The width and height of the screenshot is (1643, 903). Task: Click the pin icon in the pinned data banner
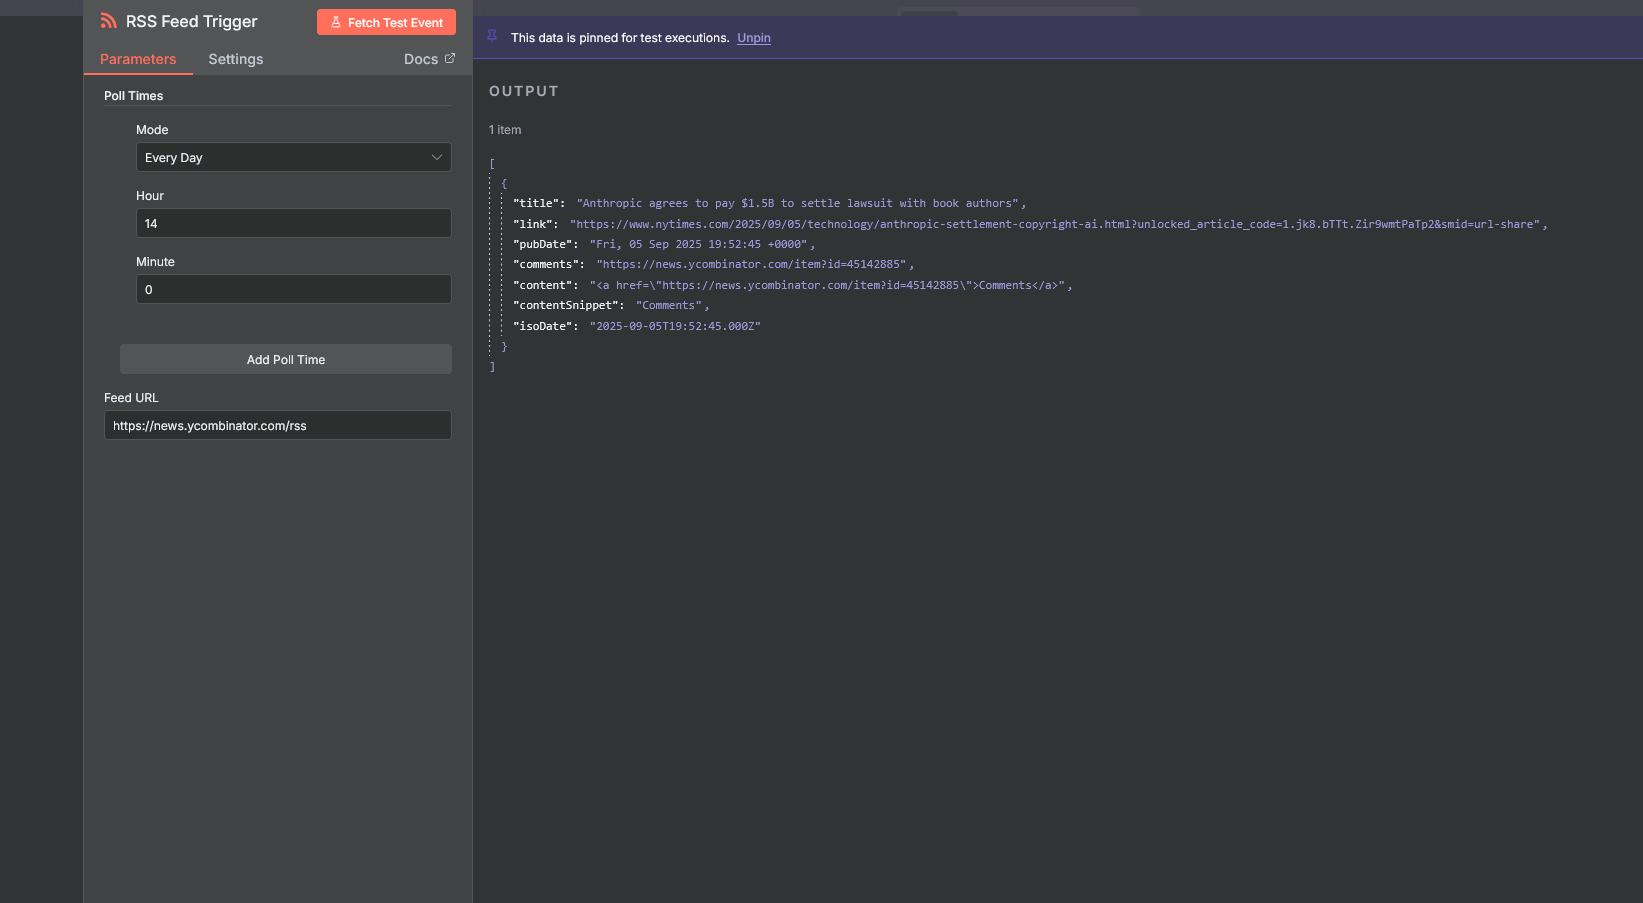[x=492, y=36]
